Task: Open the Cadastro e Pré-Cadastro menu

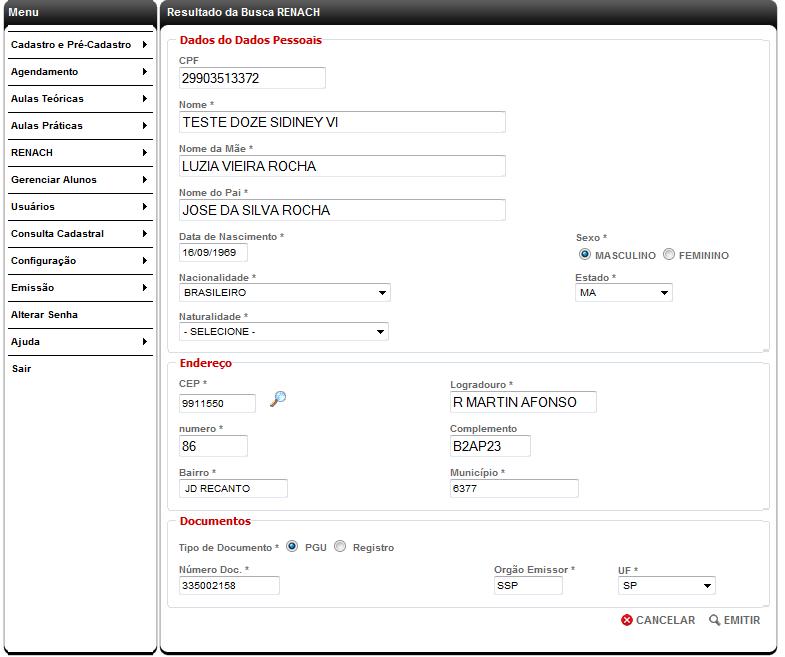Action: click(x=78, y=45)
